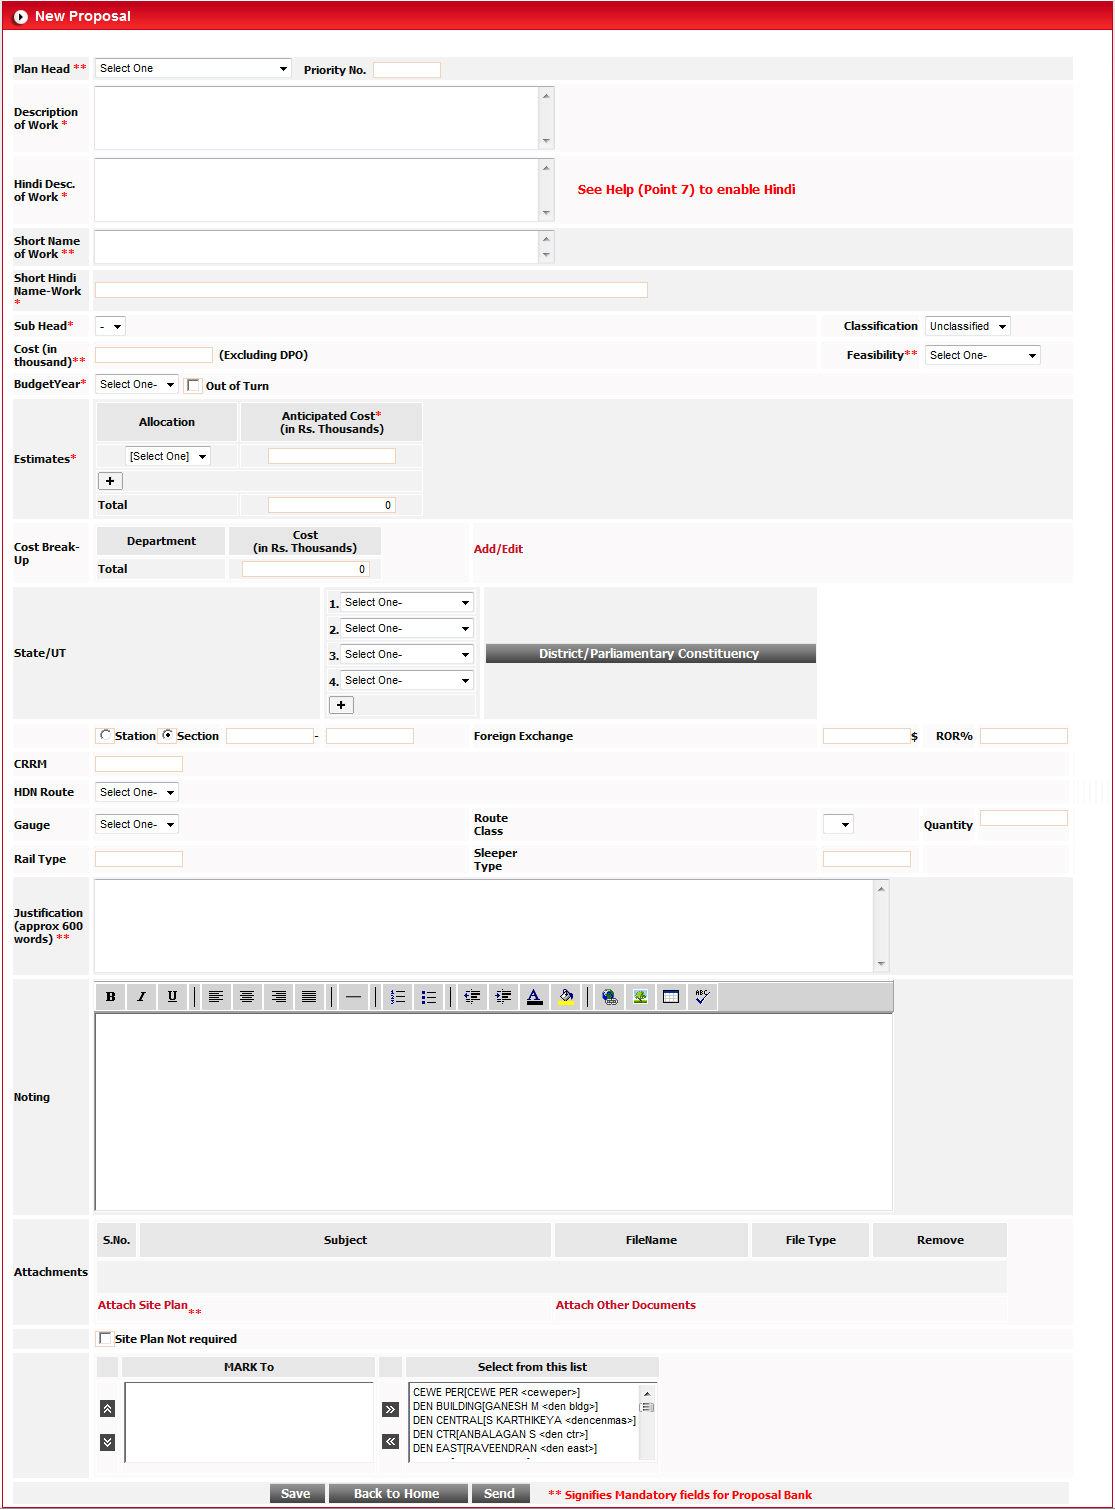Click the Priority No. input field
This screenshot has height=1510, width=1115.
pos(407,70)
